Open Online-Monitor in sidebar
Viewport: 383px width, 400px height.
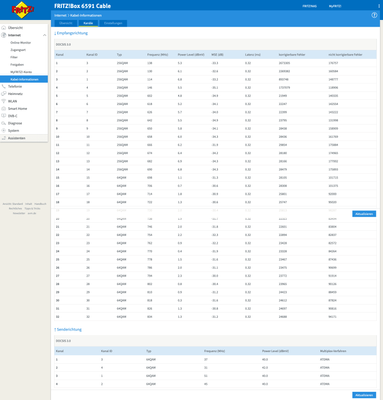[21, 43]
